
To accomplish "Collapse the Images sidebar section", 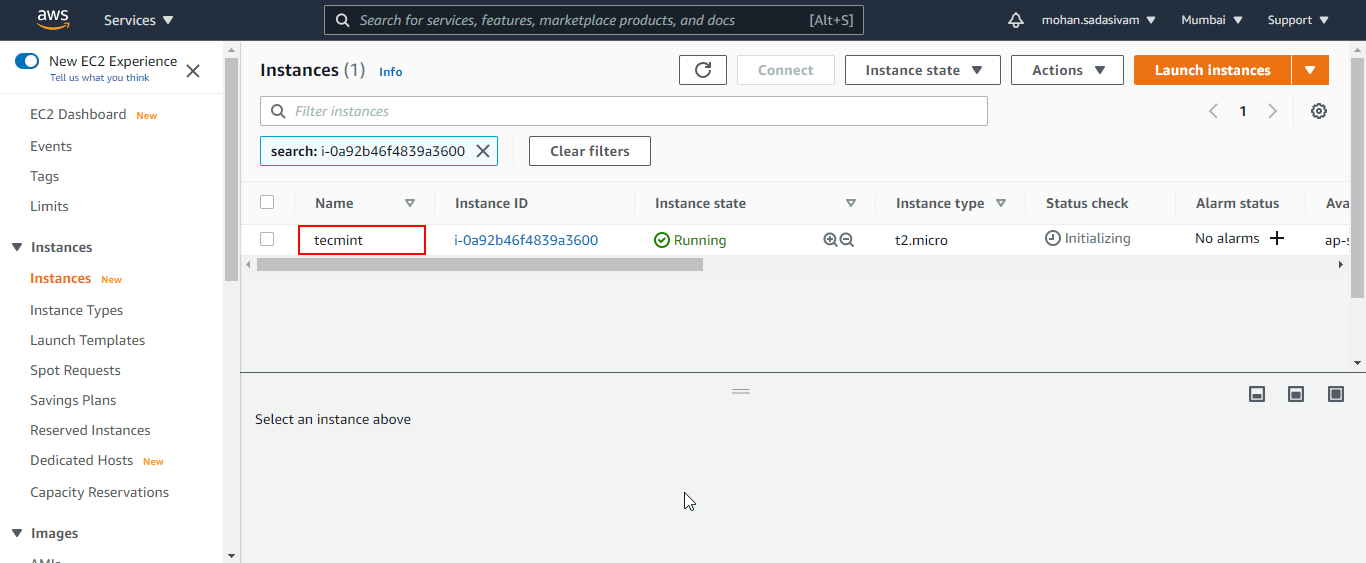I will [16, 533].
